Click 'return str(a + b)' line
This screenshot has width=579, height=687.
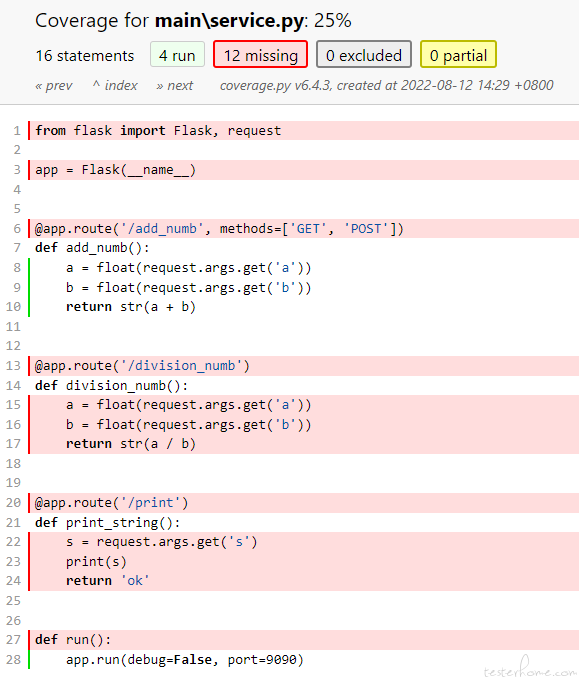click(304, 306)
